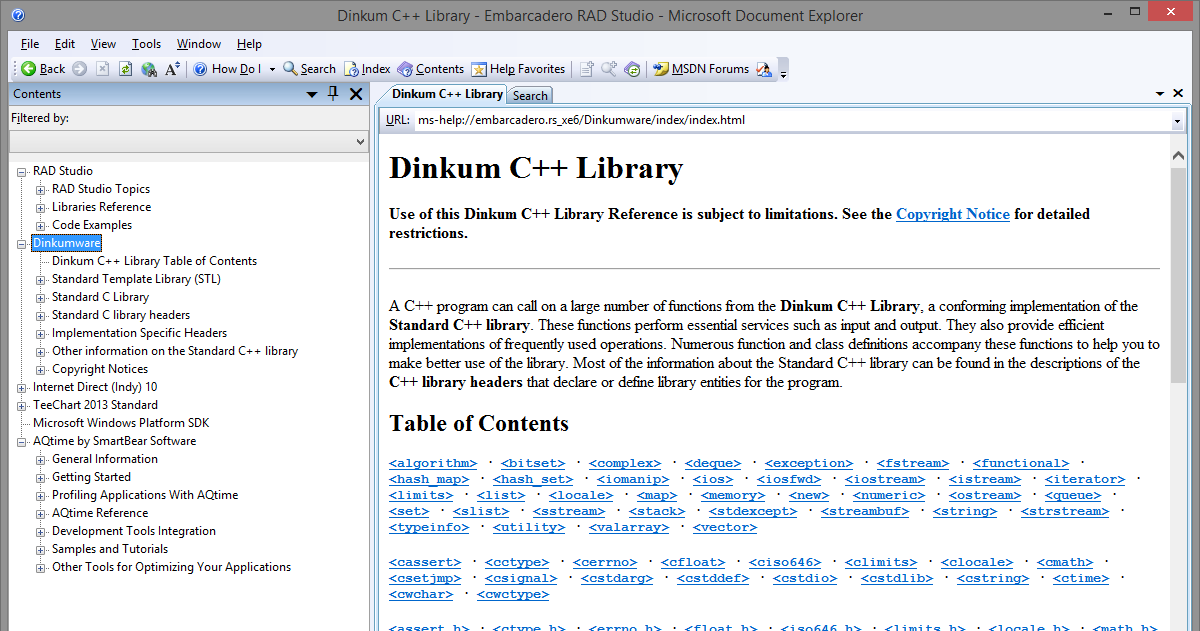Expand the TeeChart 2013 Standard node

click(x=22, y=406)
